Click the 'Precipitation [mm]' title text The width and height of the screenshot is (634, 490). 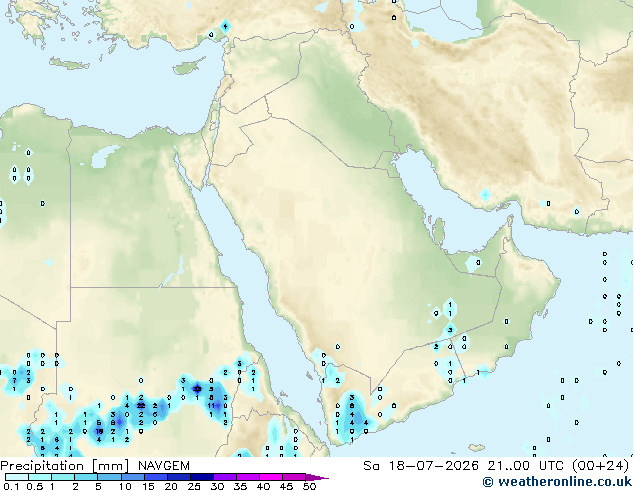(65, 466)
